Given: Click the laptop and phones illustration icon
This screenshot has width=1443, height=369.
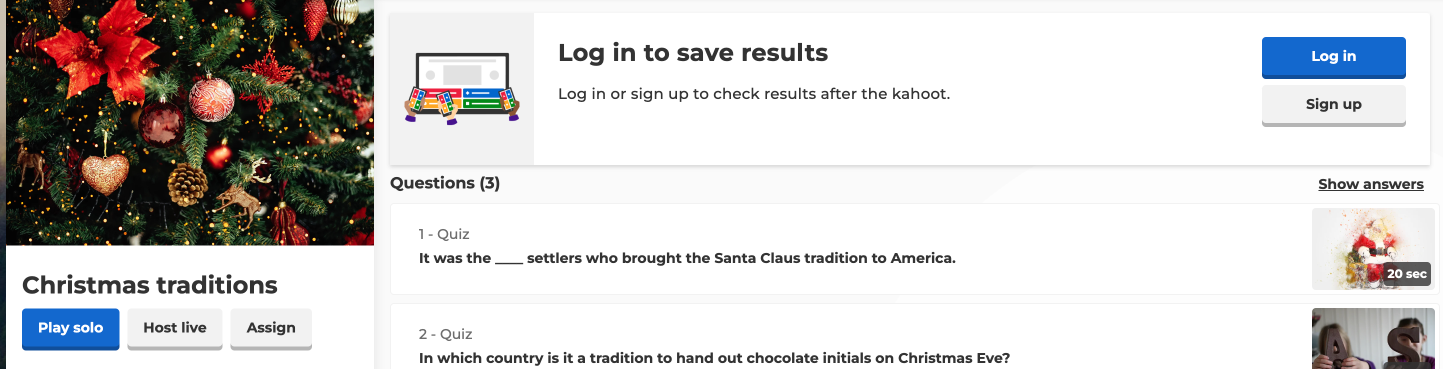Looking at the screenshot, I should (462, 89).
